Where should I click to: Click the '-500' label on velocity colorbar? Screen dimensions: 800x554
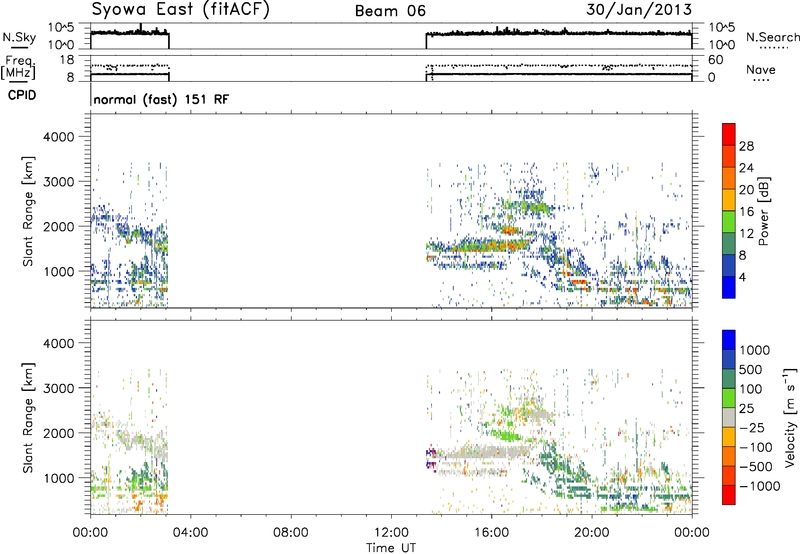pyautogui.click(x=756, y=467)
